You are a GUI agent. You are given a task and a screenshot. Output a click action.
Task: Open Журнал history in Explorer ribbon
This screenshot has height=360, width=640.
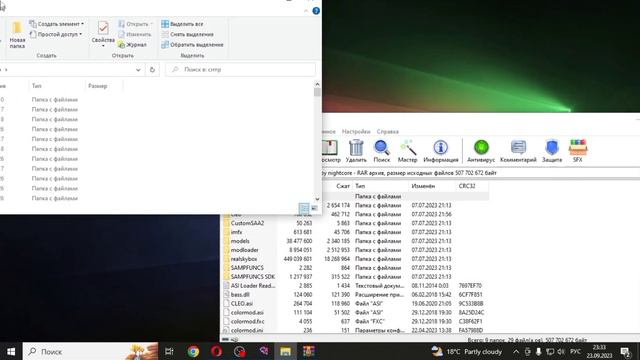(132, 44)
